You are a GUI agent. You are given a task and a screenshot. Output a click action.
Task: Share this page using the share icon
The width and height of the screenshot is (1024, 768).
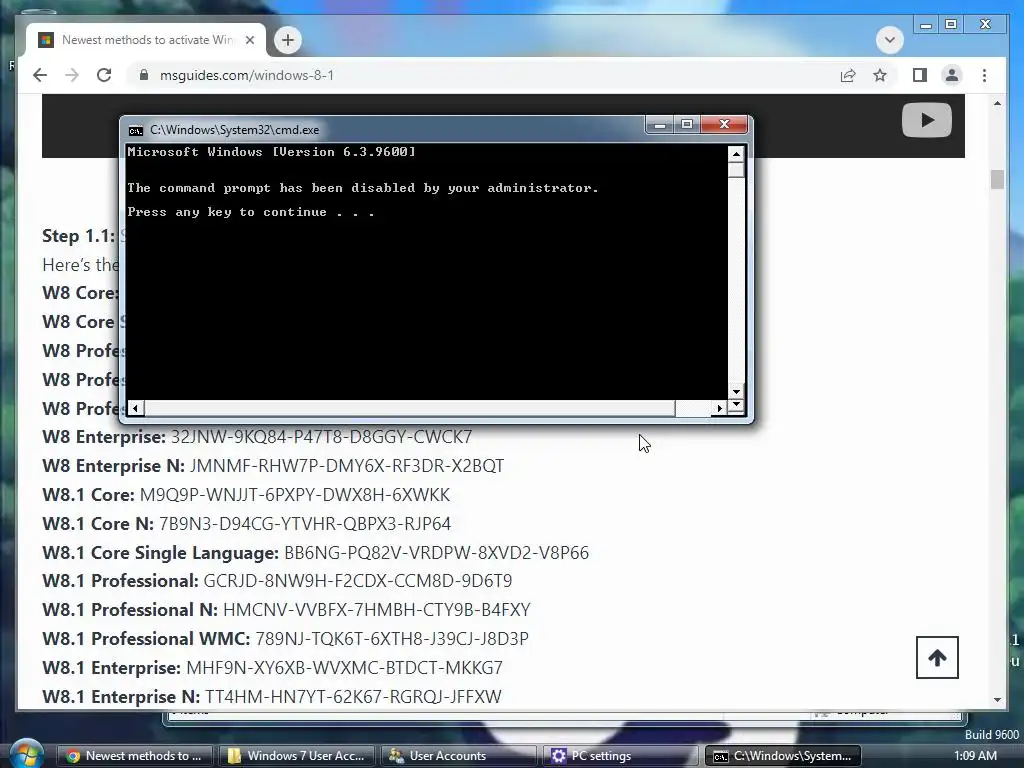coord(848,75)
